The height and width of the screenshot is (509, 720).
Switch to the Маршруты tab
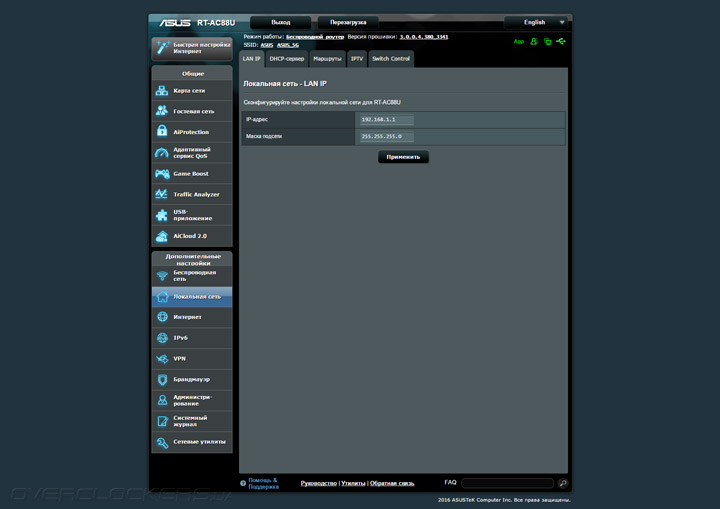327,59
